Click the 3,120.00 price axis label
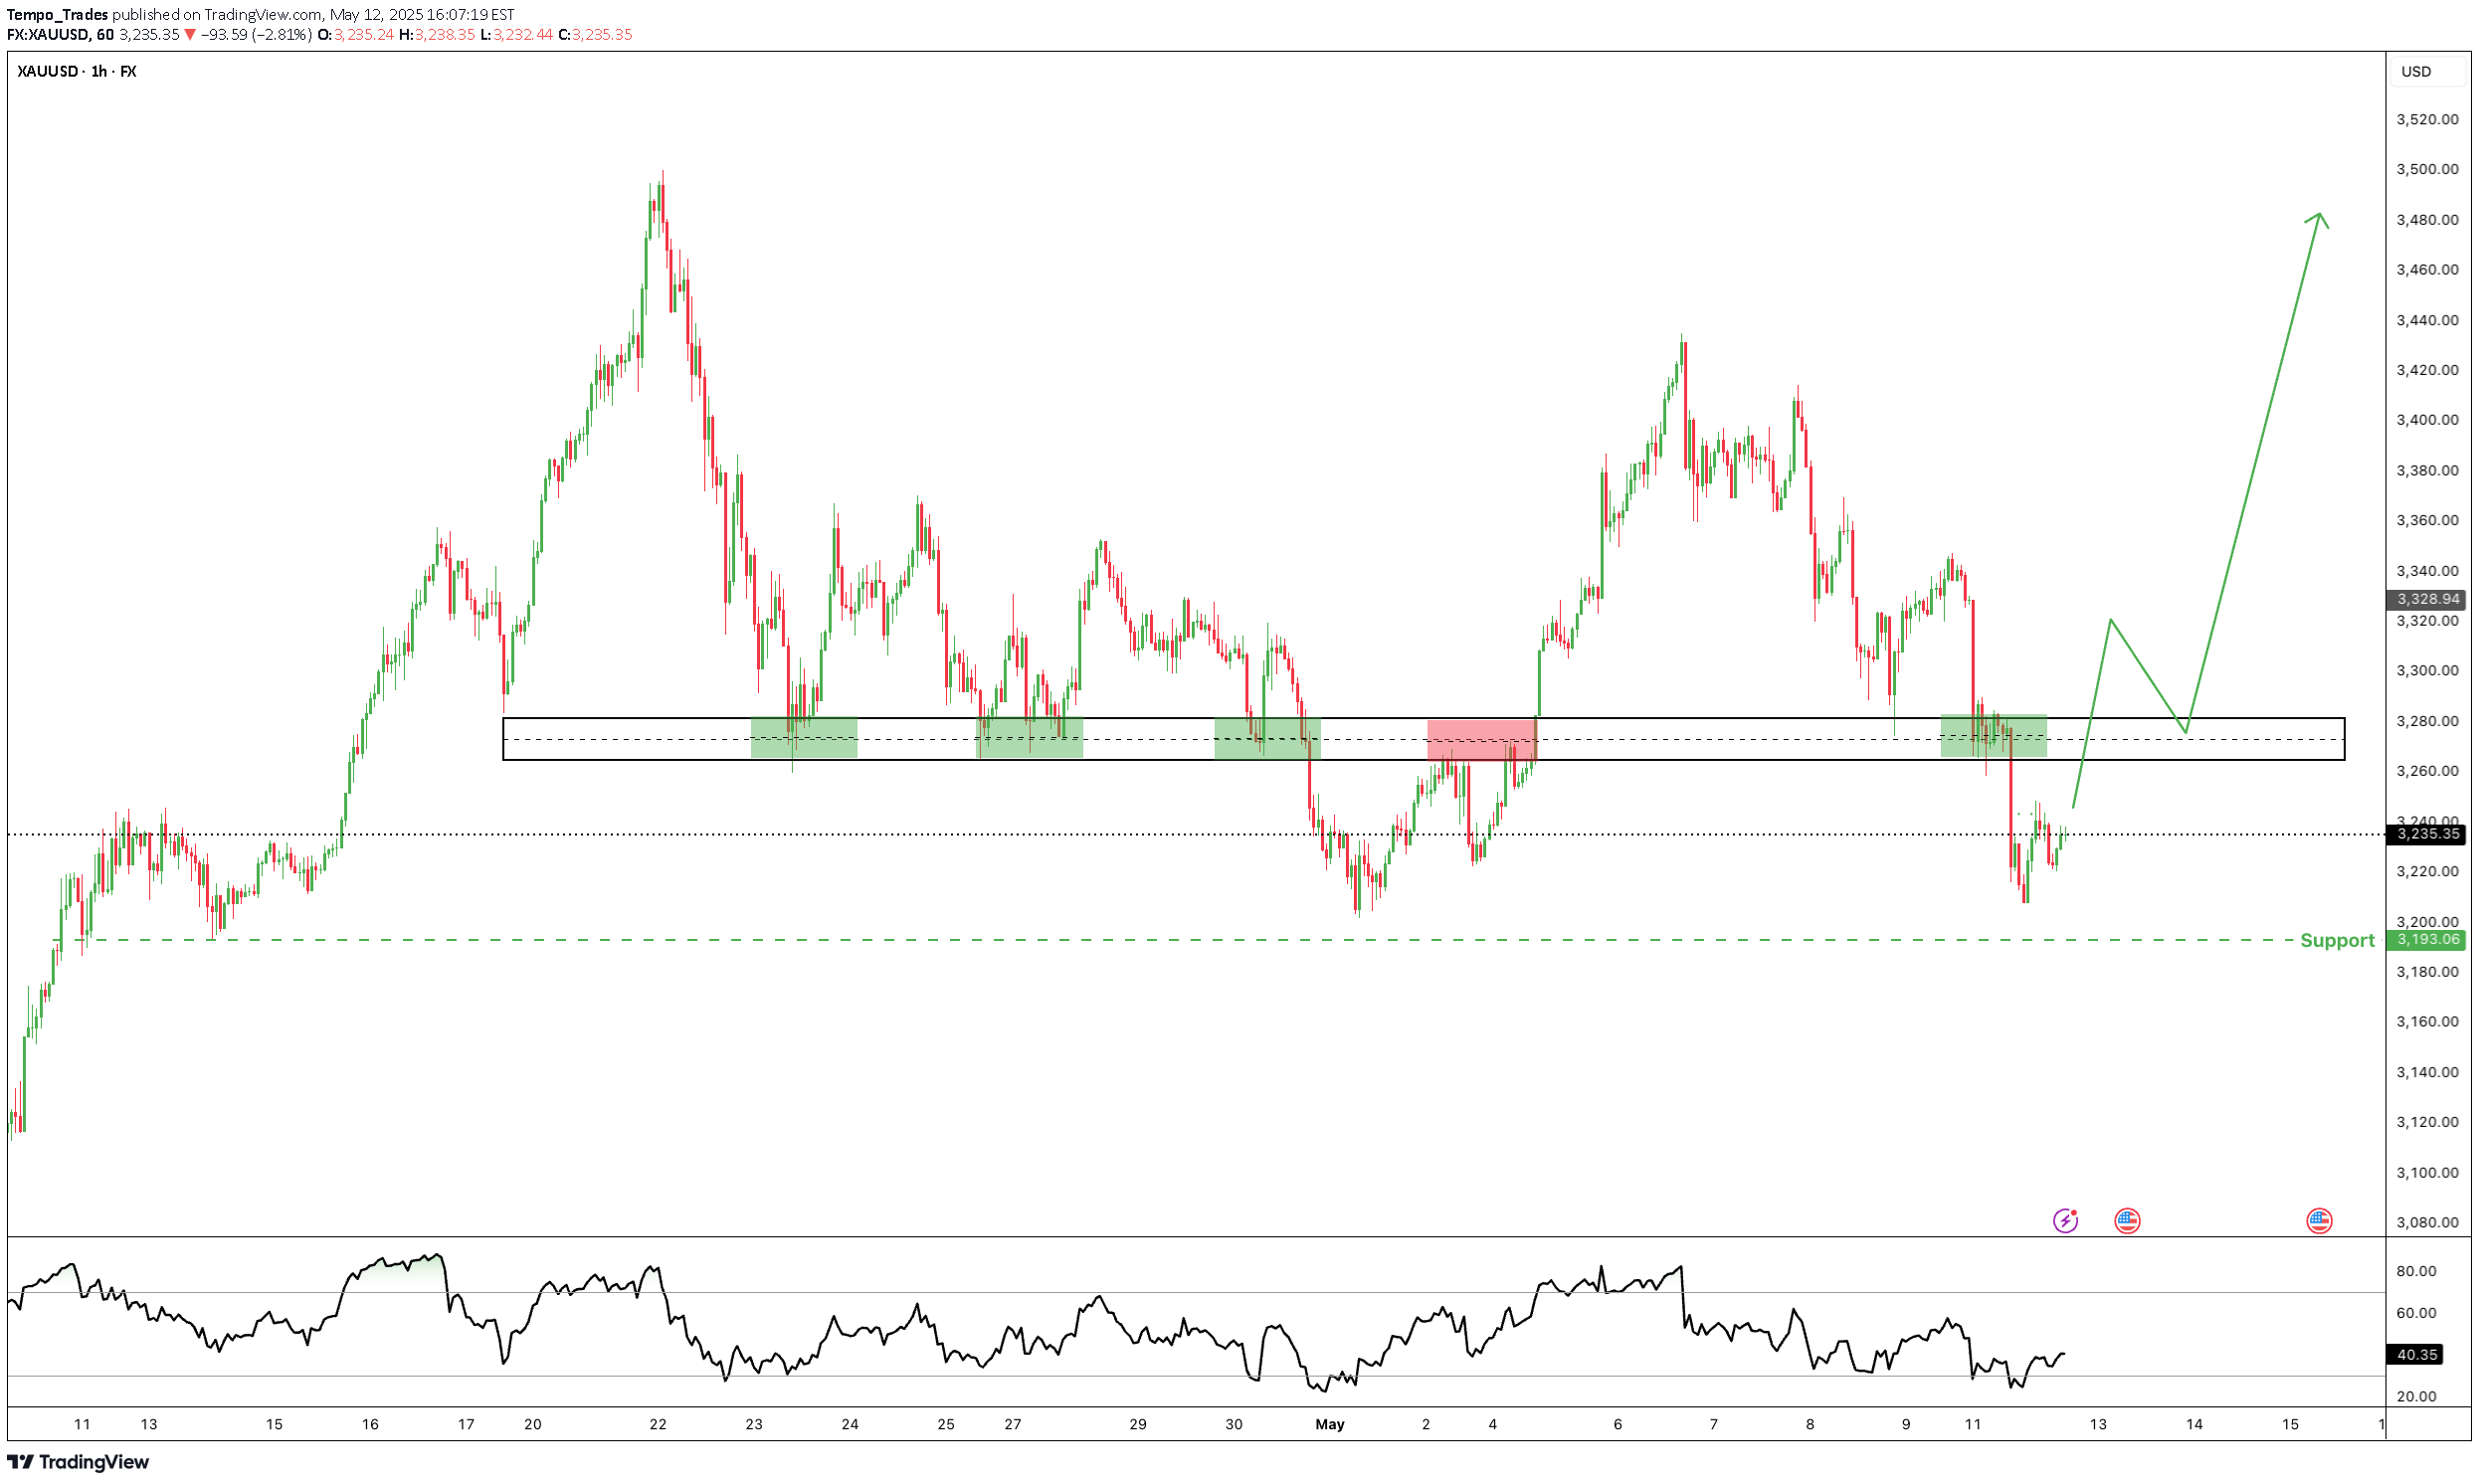Screen dimensions: 2479x1484 (x=2428, y=1122)
